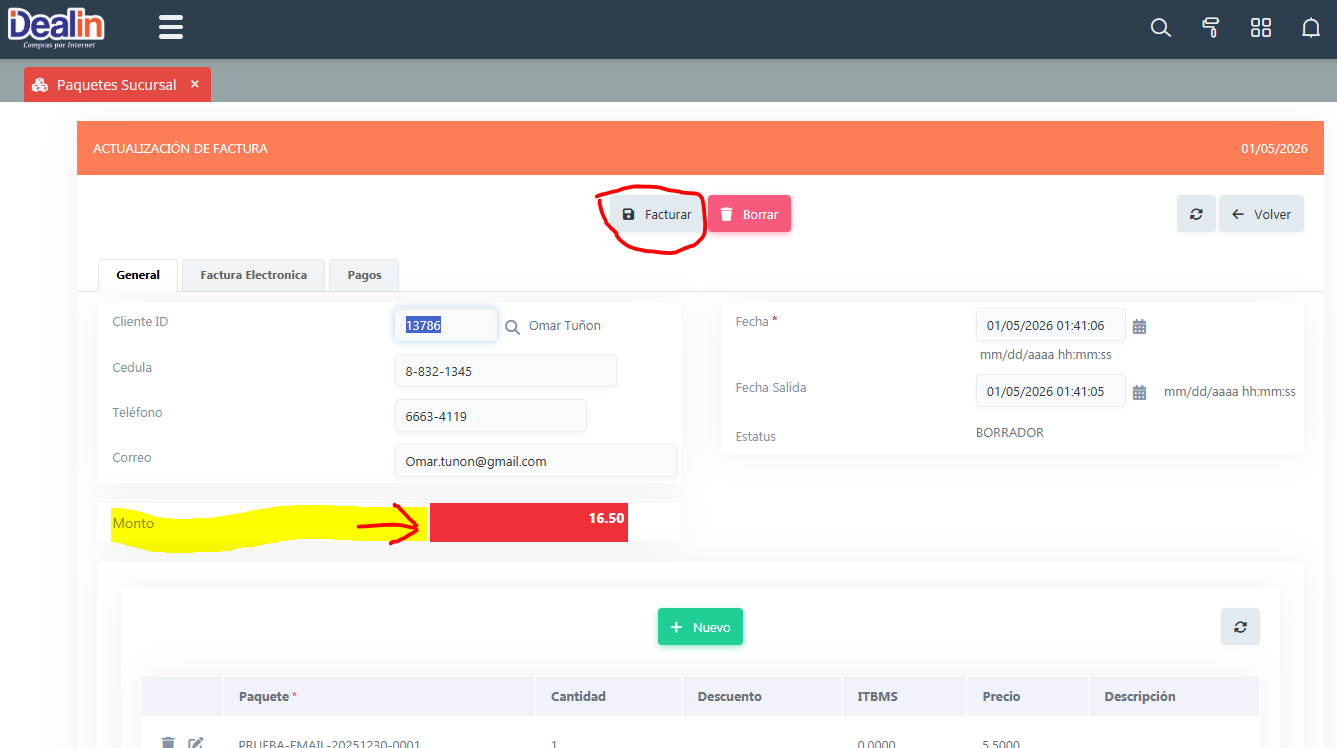This screenshot has width=1337, height=748.
Task: Delete the first package row
Action: [x=168, y=742]
